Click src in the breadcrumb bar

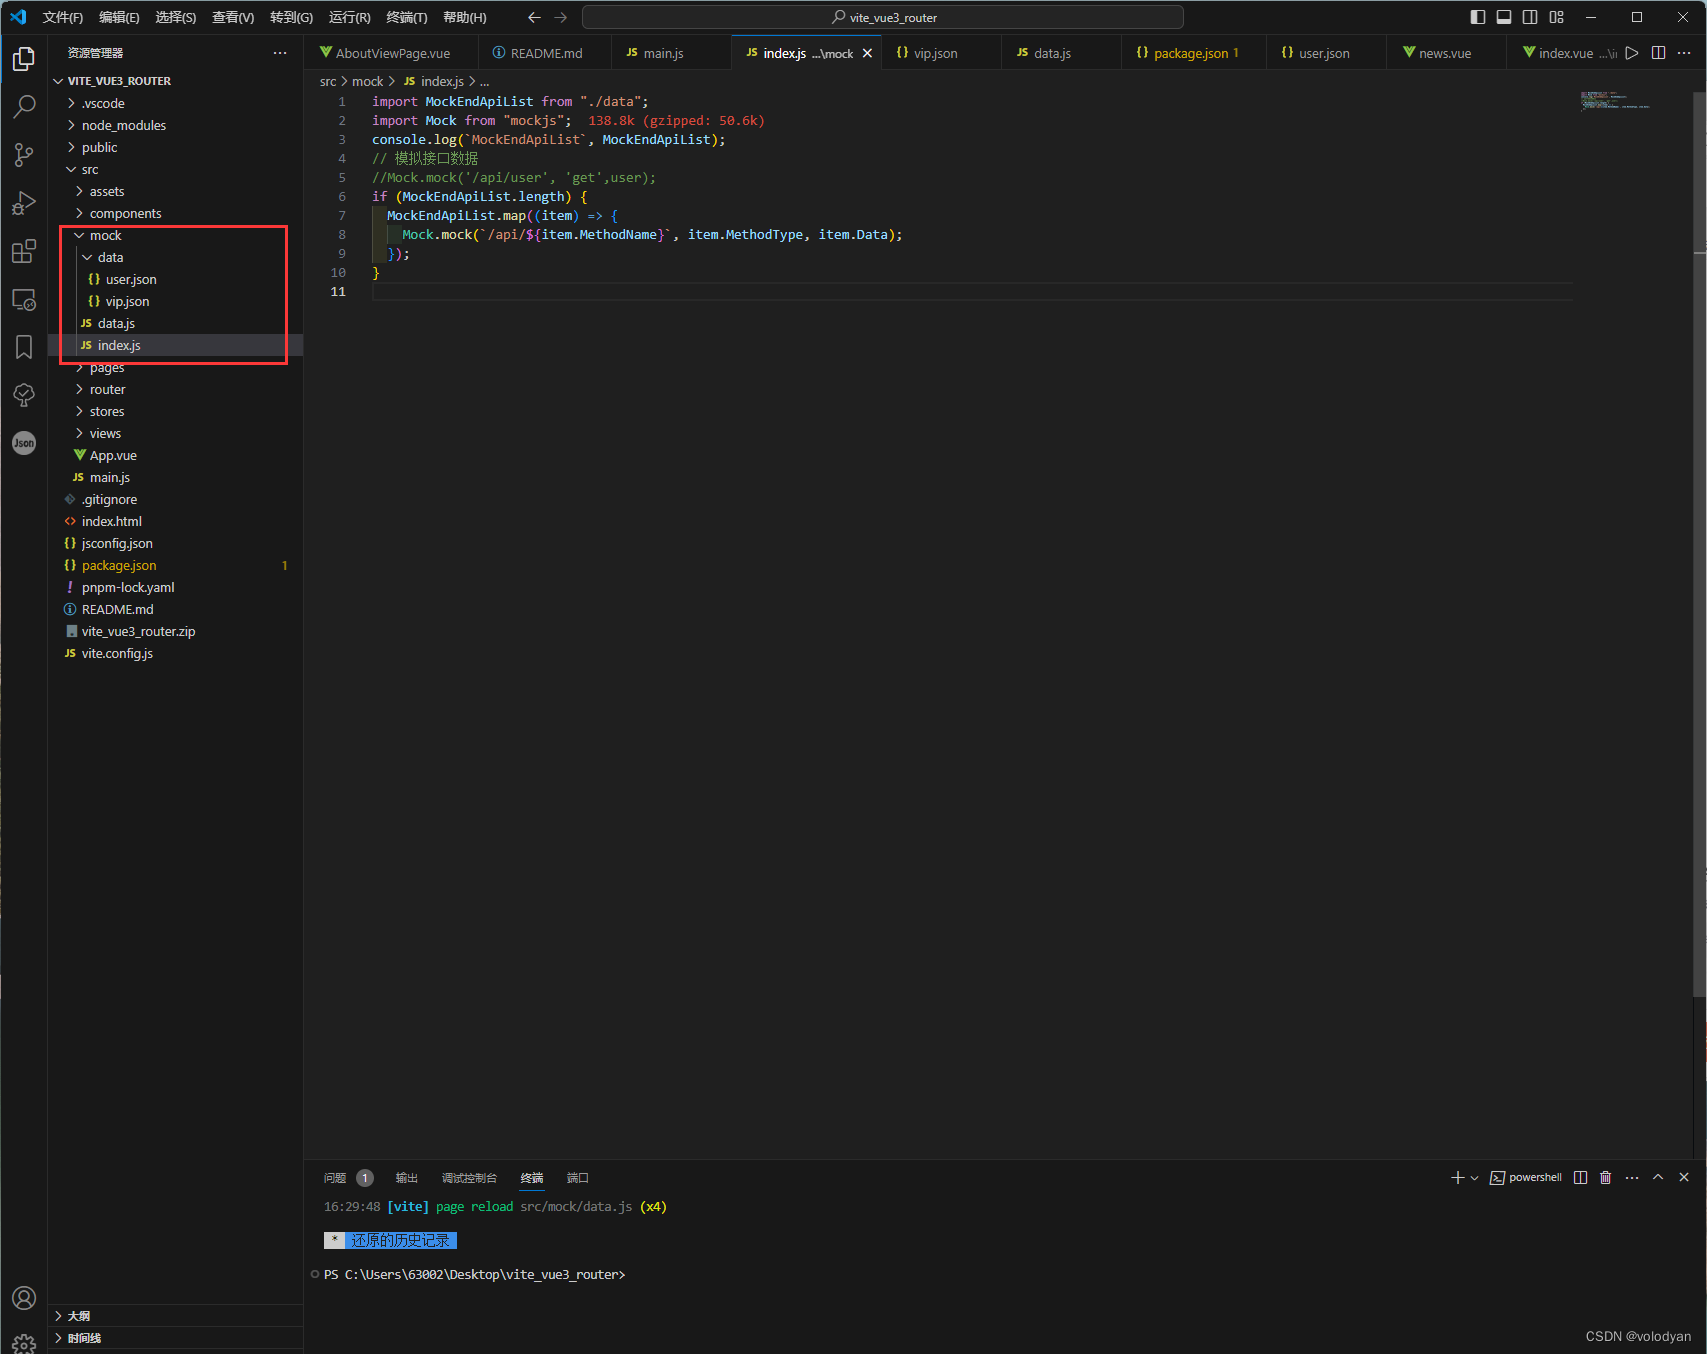327,81
